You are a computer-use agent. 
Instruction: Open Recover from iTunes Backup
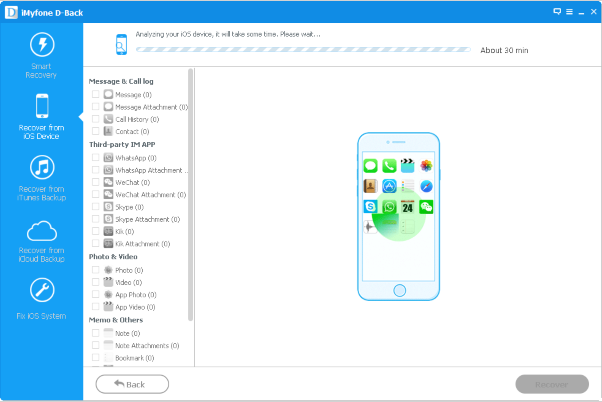(x=41, y=178)
